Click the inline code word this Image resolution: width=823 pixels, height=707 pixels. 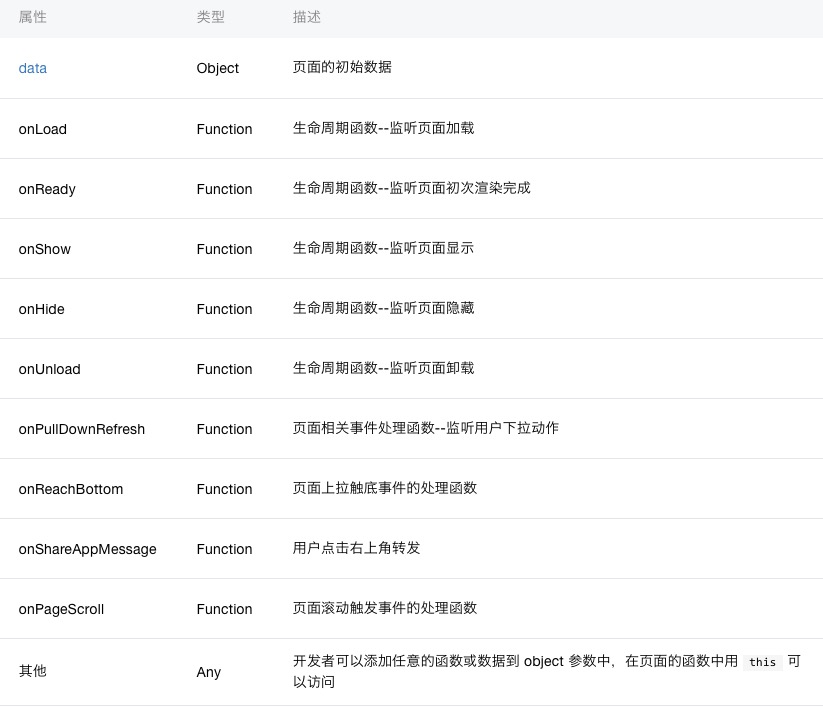pos(763,662)
